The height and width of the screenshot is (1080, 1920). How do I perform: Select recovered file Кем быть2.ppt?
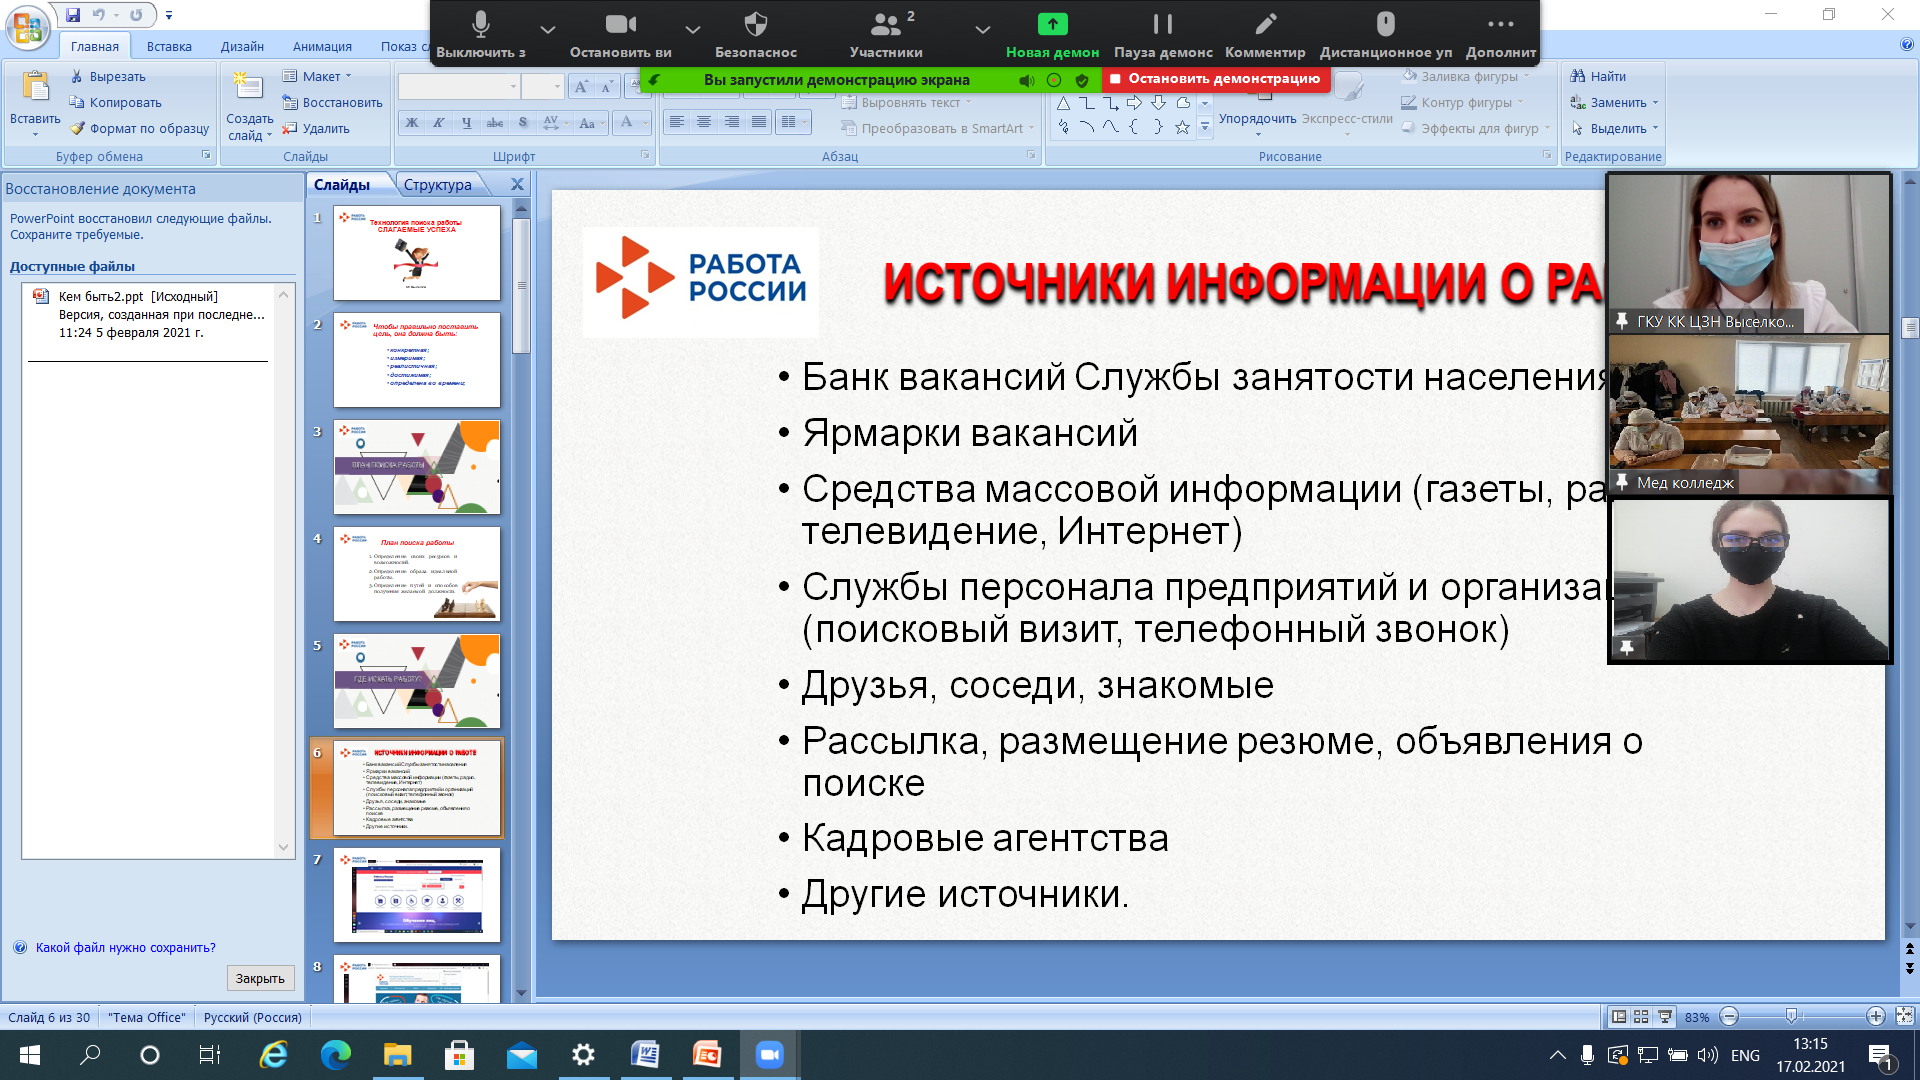[150, 314]
